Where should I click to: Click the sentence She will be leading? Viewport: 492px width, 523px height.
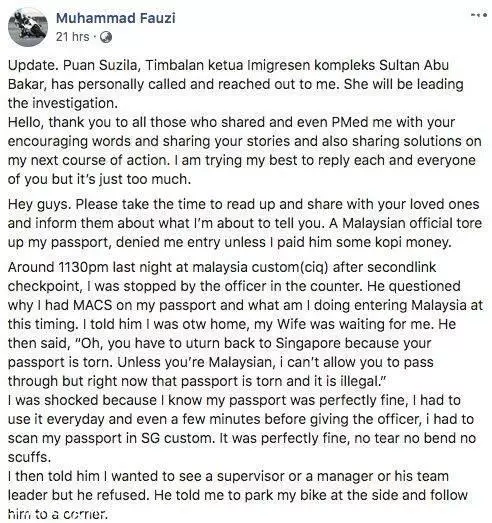404,84
